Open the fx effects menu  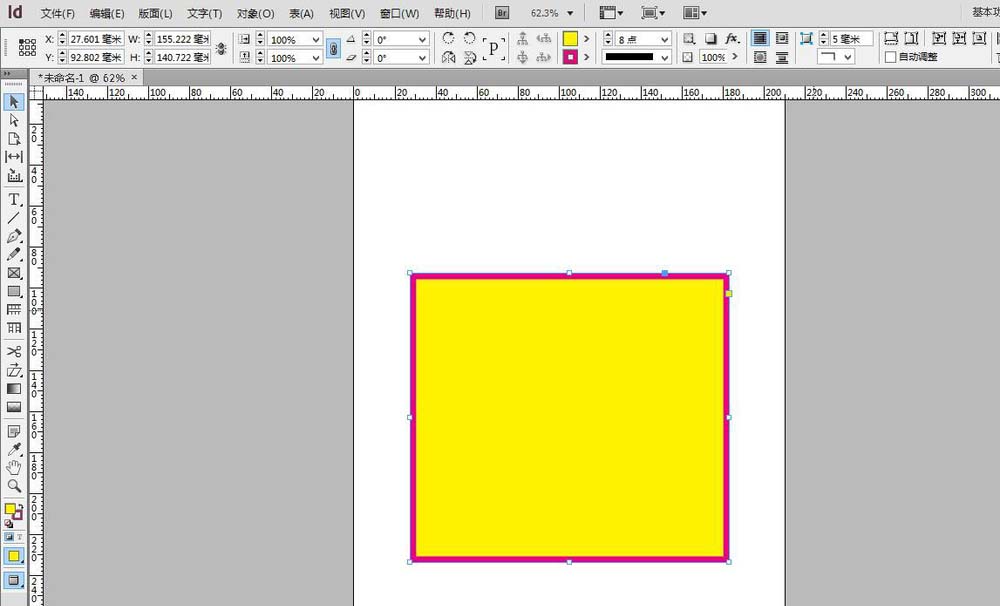[732, 39]
